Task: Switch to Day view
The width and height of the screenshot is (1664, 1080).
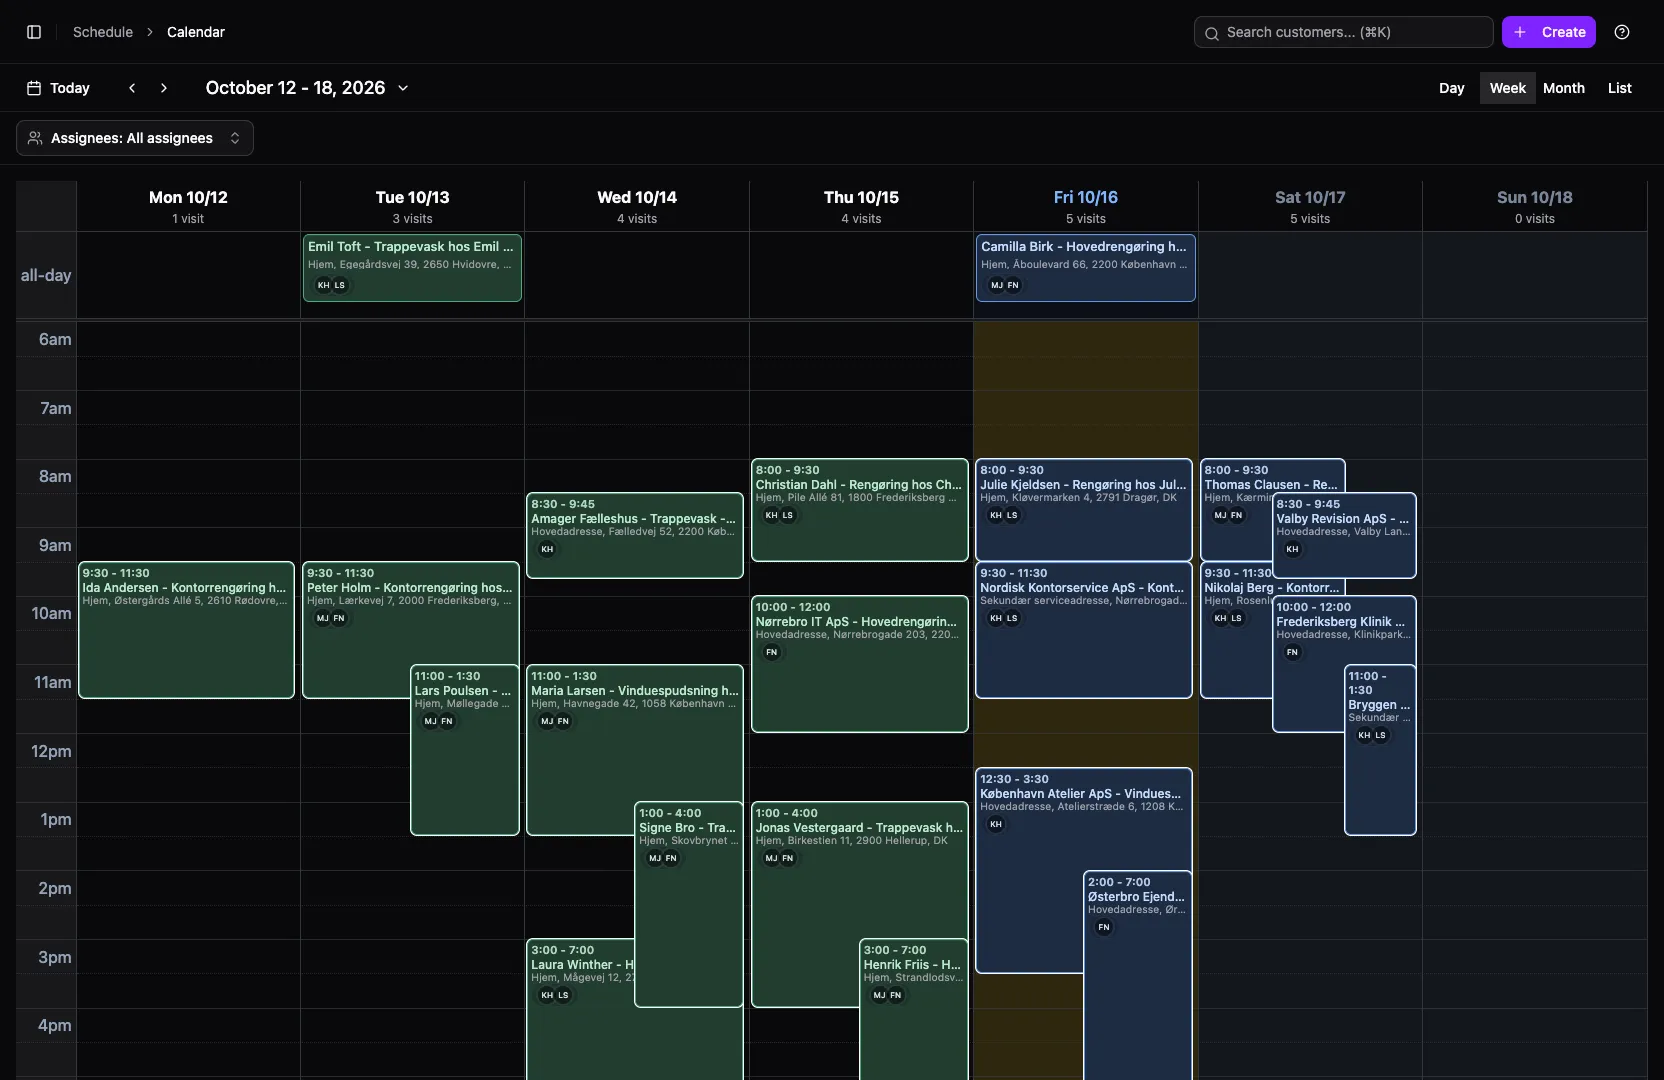Action: [1451, 88]
